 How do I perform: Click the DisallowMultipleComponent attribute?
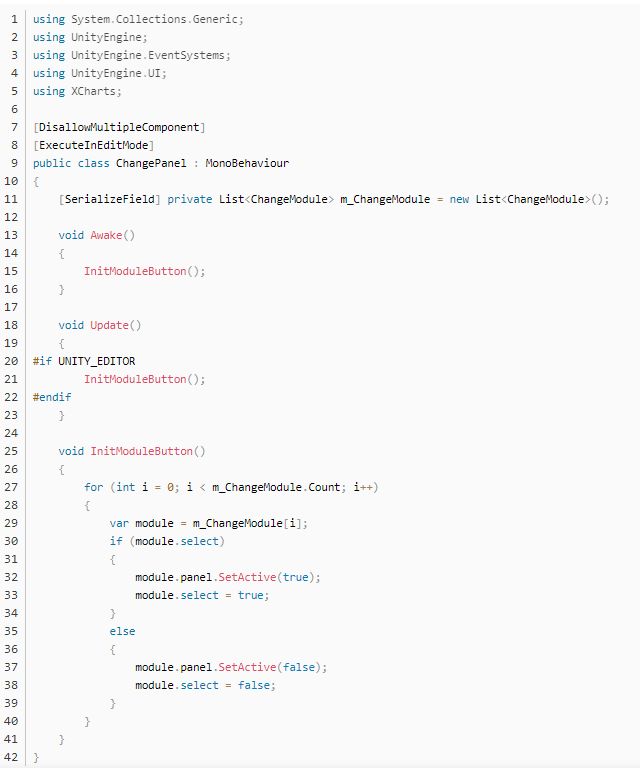119,127
